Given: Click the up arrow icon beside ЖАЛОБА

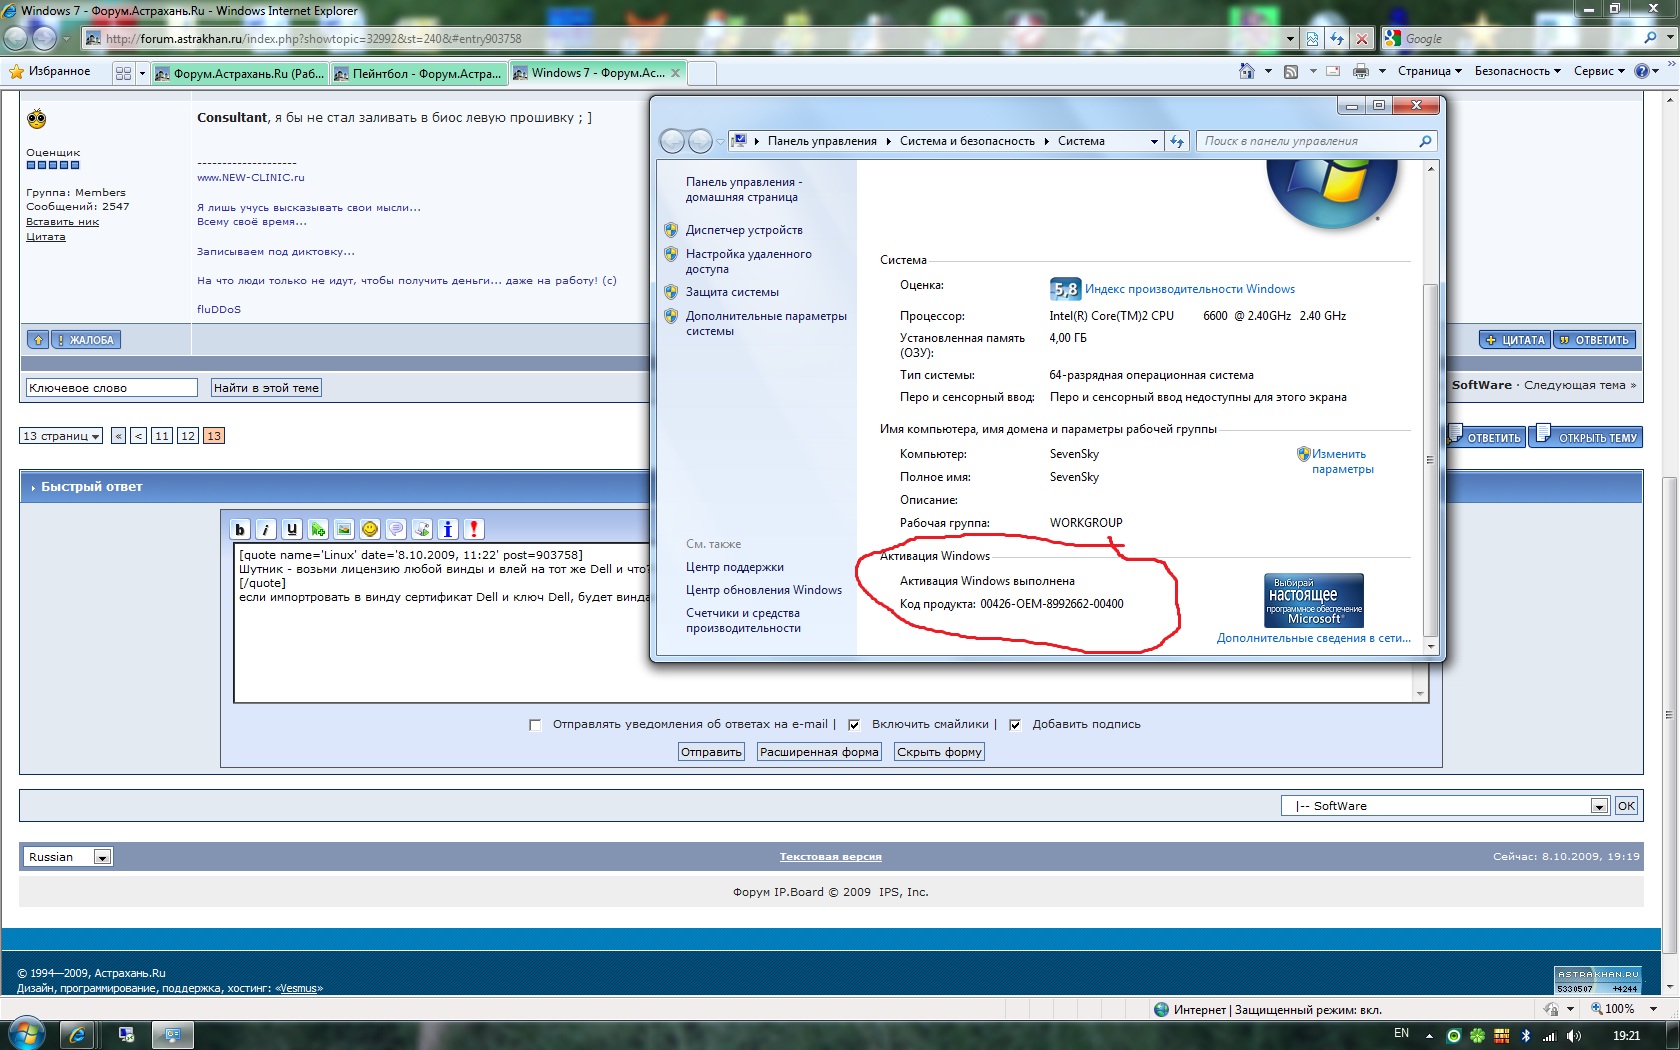Looking at the screenshot, I should click(x=38, y=340).
